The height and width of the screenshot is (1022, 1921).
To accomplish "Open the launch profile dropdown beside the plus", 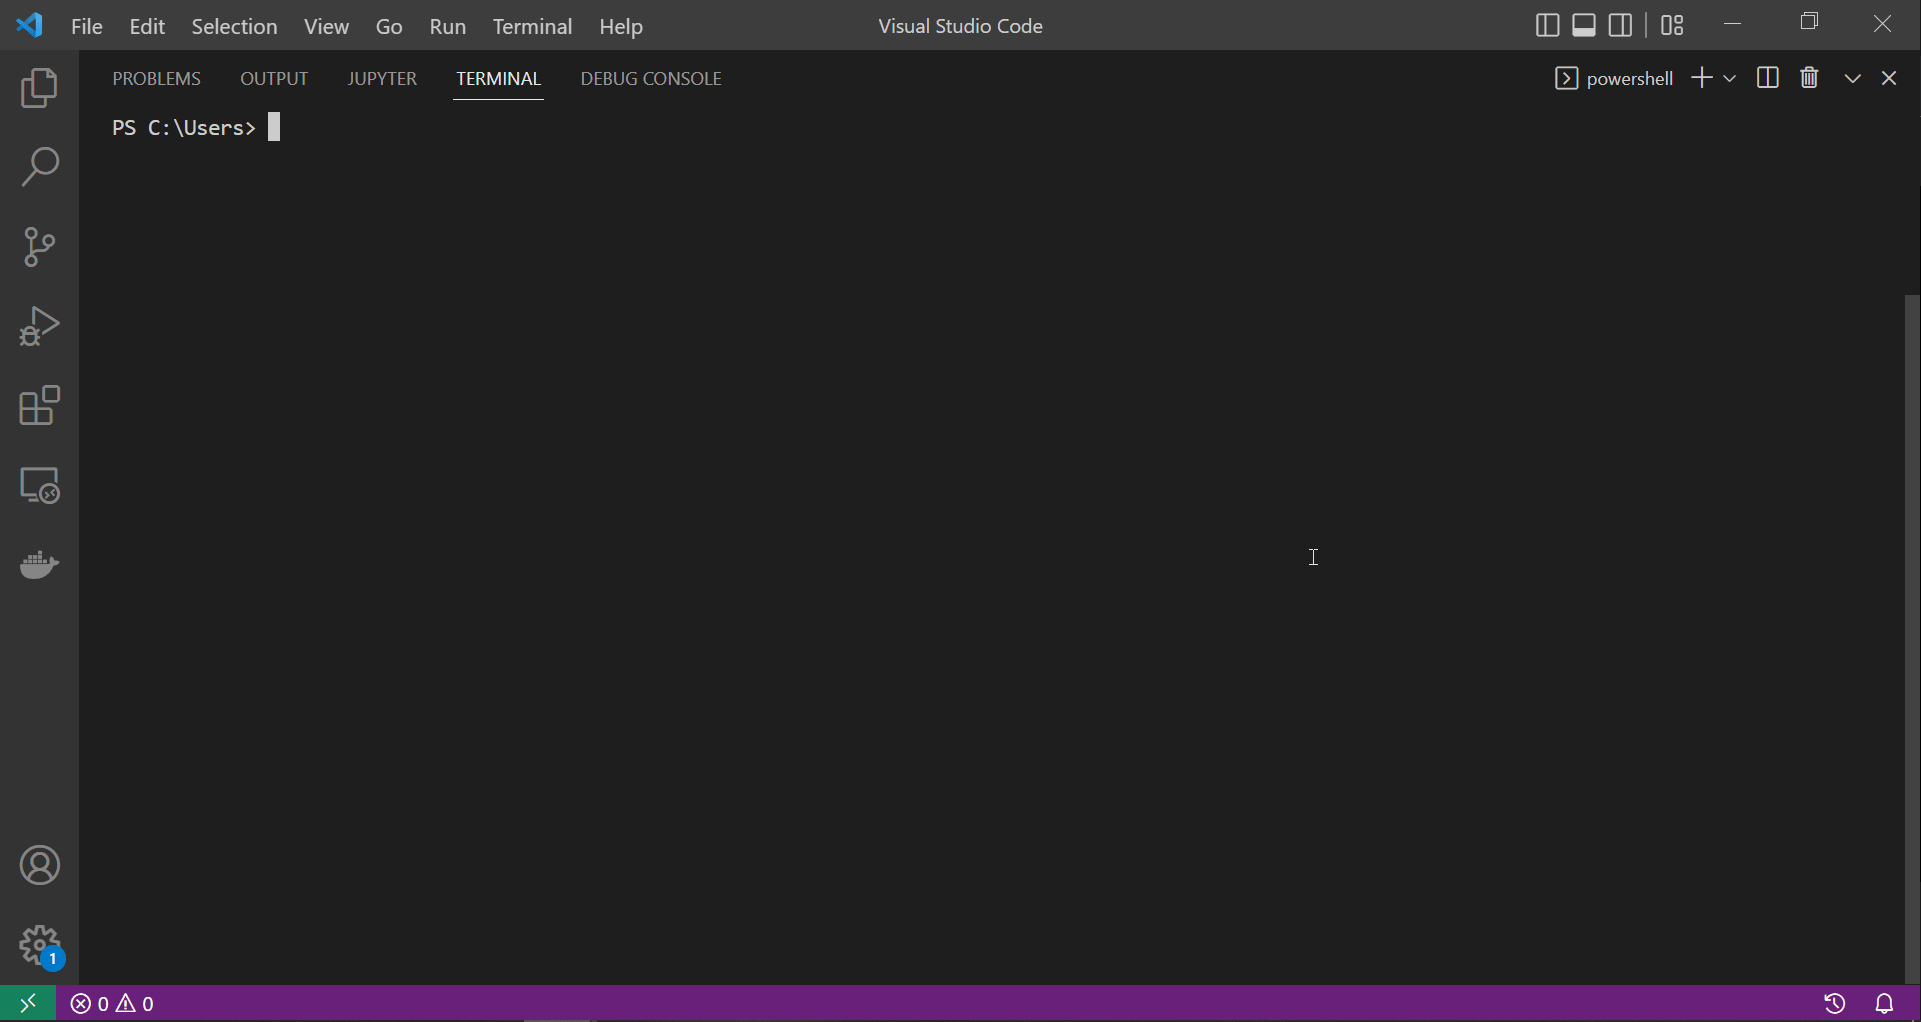I will coord(1731,78).
